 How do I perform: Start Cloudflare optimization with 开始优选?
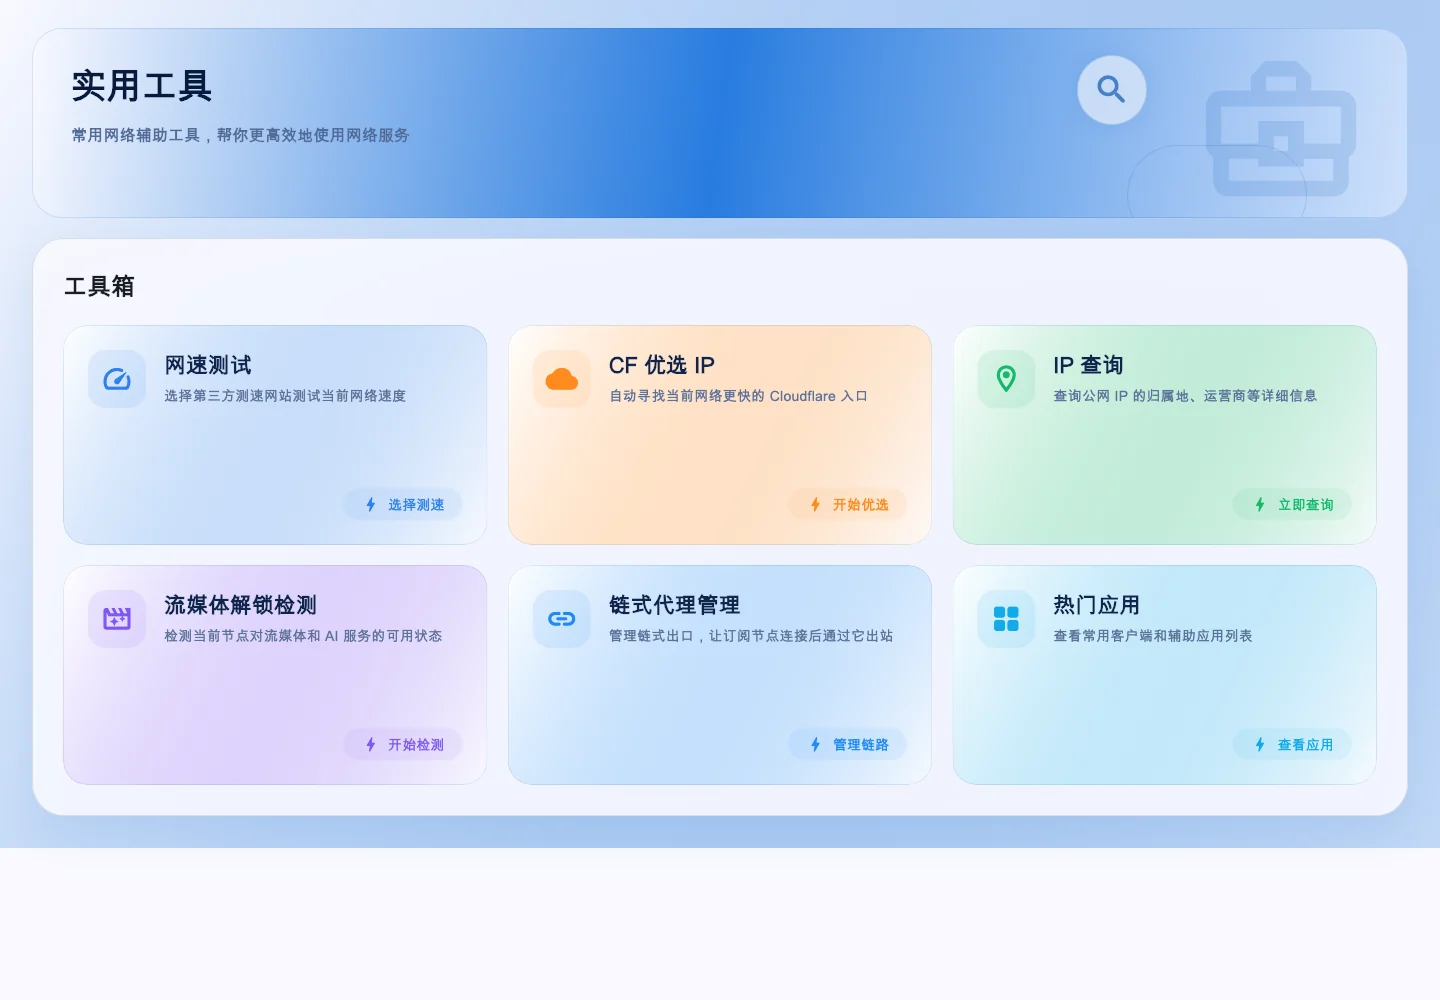click(x=848, y=505)
